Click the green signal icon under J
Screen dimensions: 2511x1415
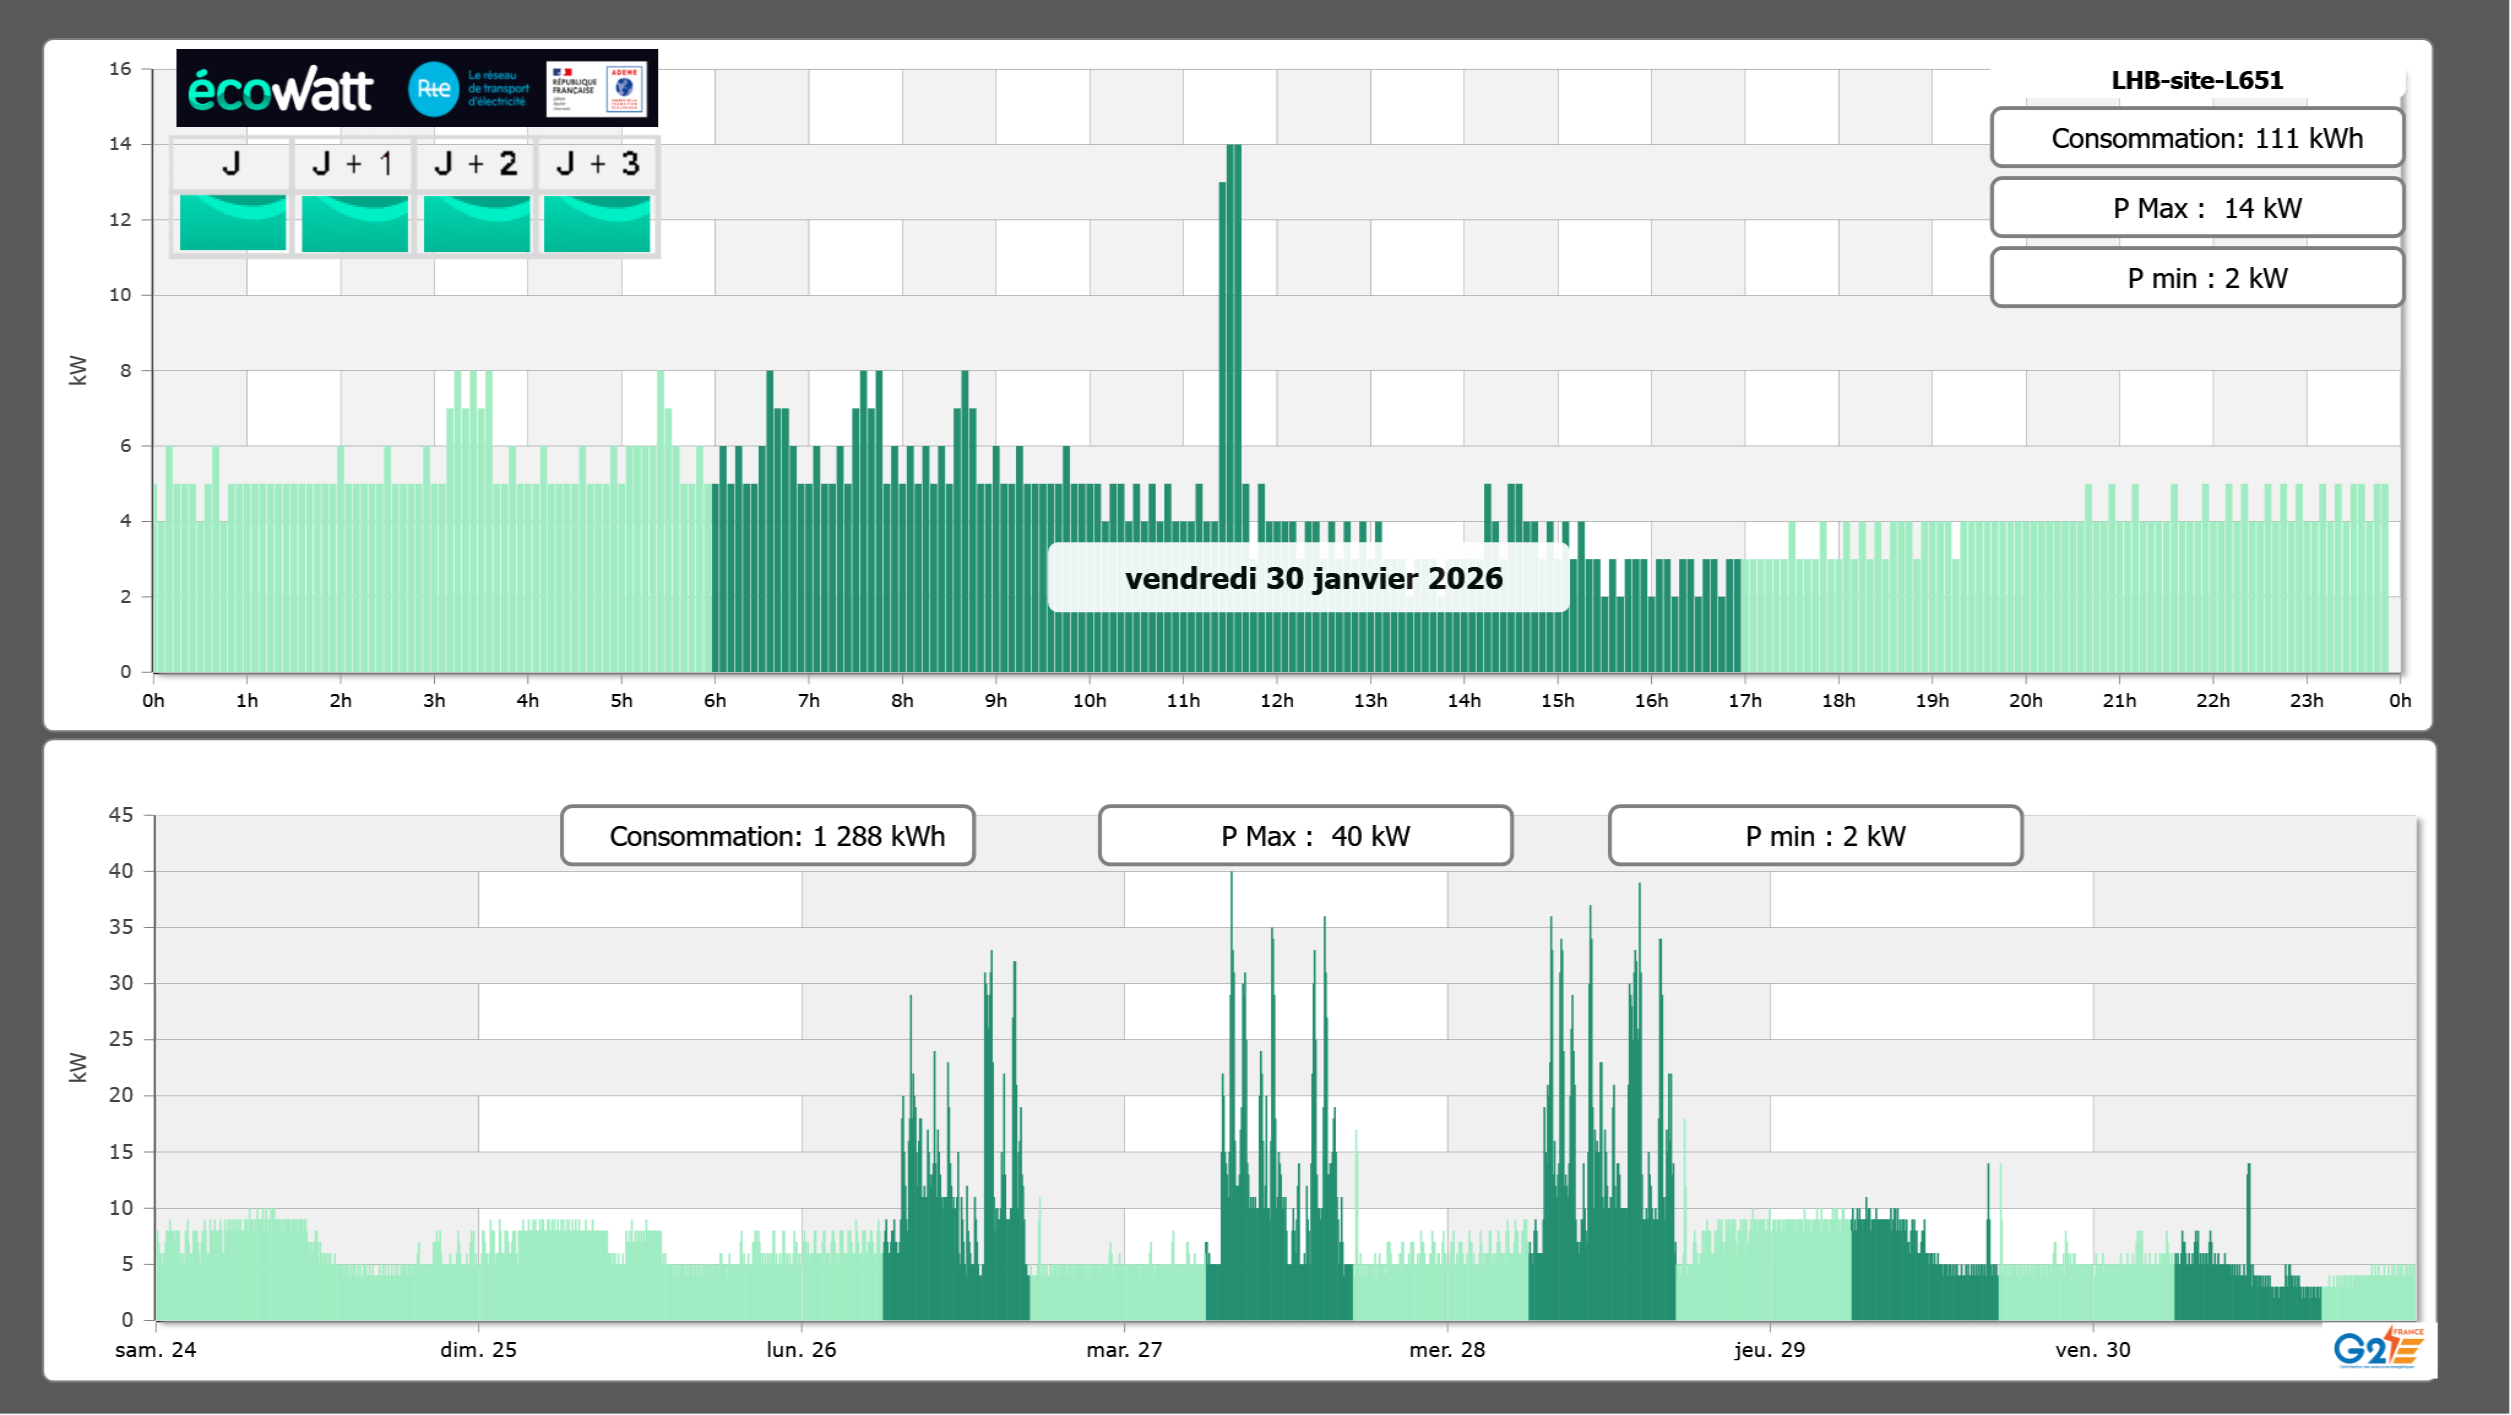232,223
